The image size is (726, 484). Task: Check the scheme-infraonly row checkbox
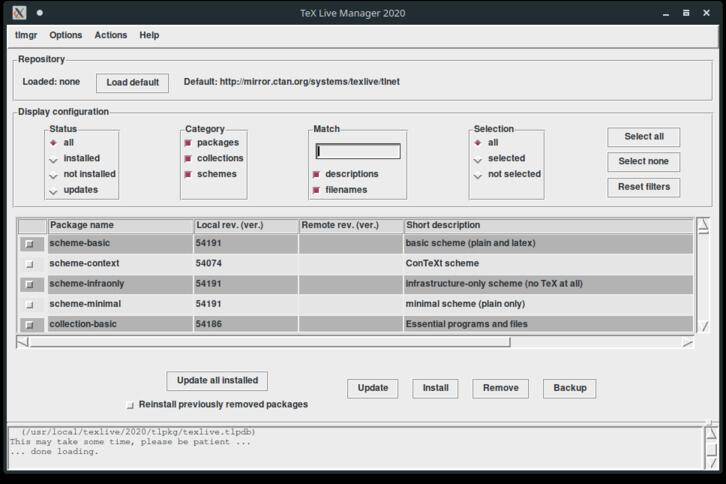coord(30,284)
